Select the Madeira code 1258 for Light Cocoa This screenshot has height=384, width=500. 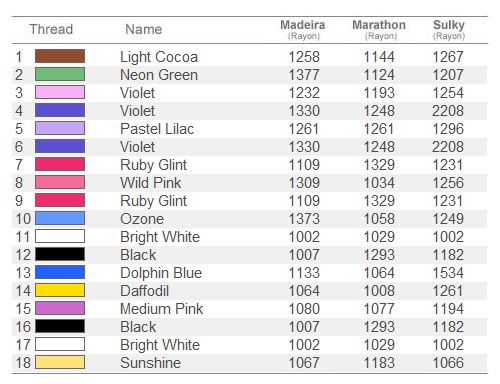(304, 57)
